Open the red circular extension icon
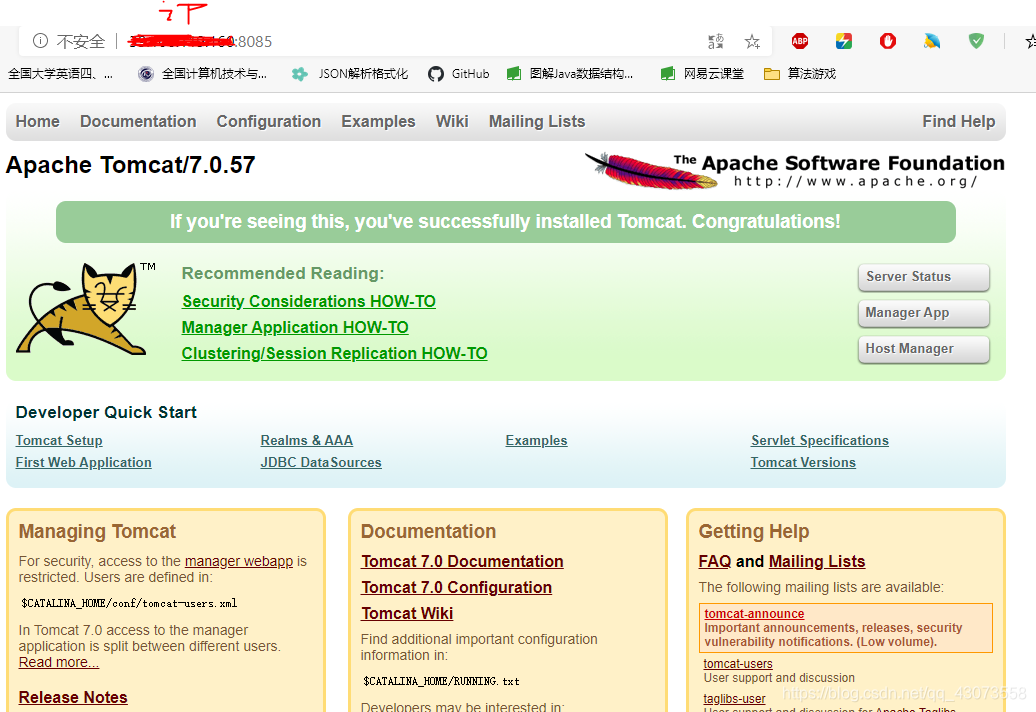The height and width of the screenshot is (712, 1036). (888, 41)
